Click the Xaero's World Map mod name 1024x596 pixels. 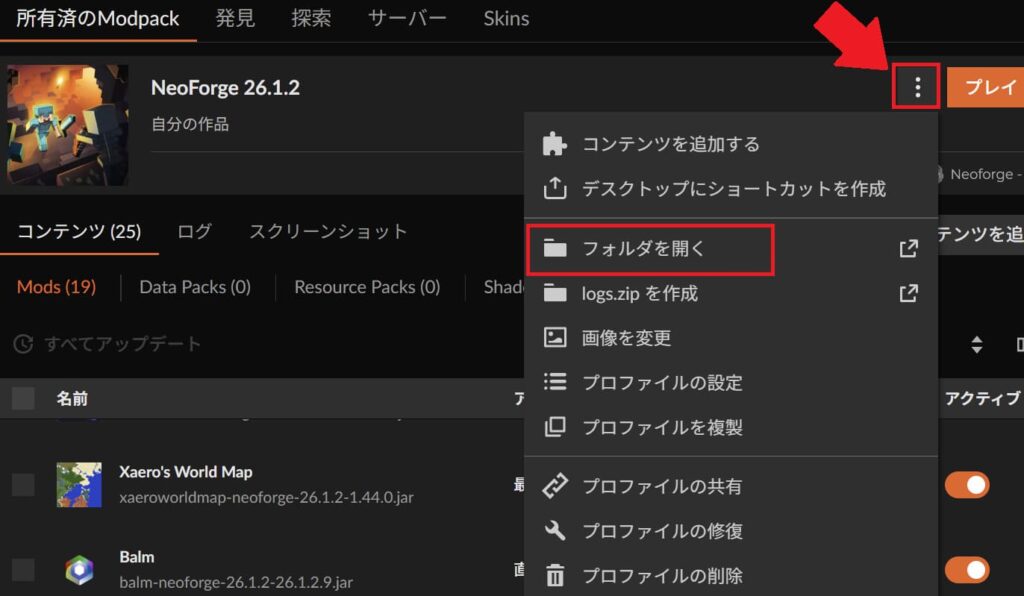click(185, 471)
